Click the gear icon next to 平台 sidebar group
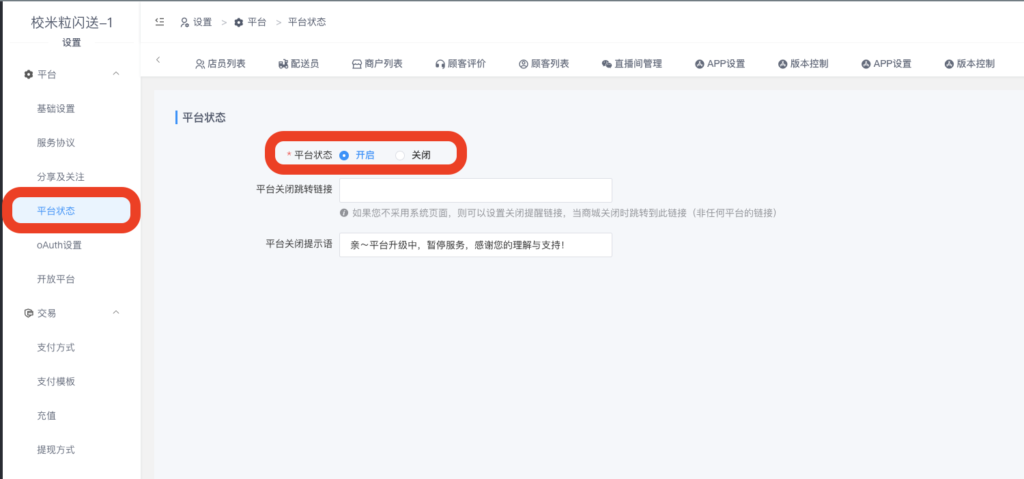Image resolution: width=1024 pixels, height=479 pixels. [x=28, y=74]
